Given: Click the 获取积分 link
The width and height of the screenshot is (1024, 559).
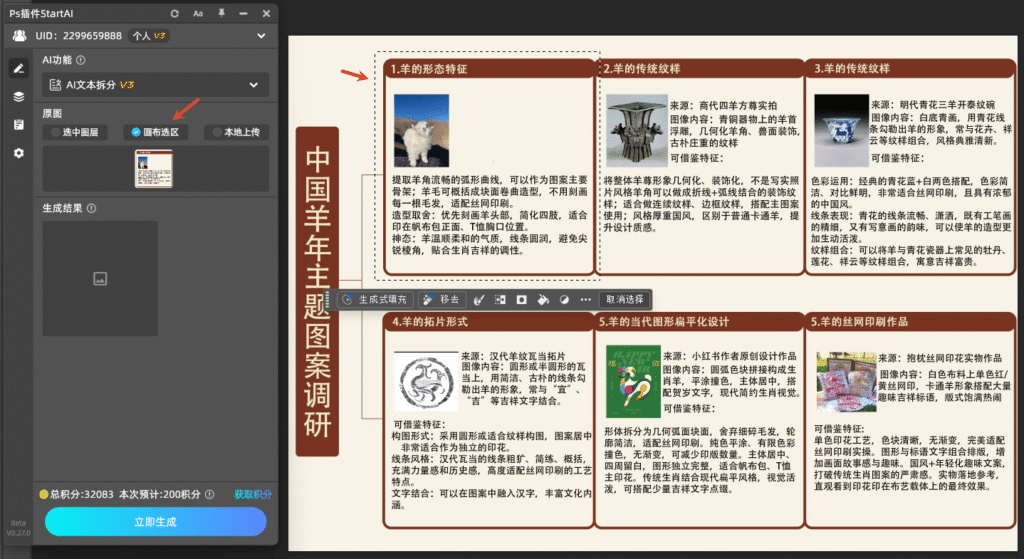Looking at the screenshot, I should [253, 494].
